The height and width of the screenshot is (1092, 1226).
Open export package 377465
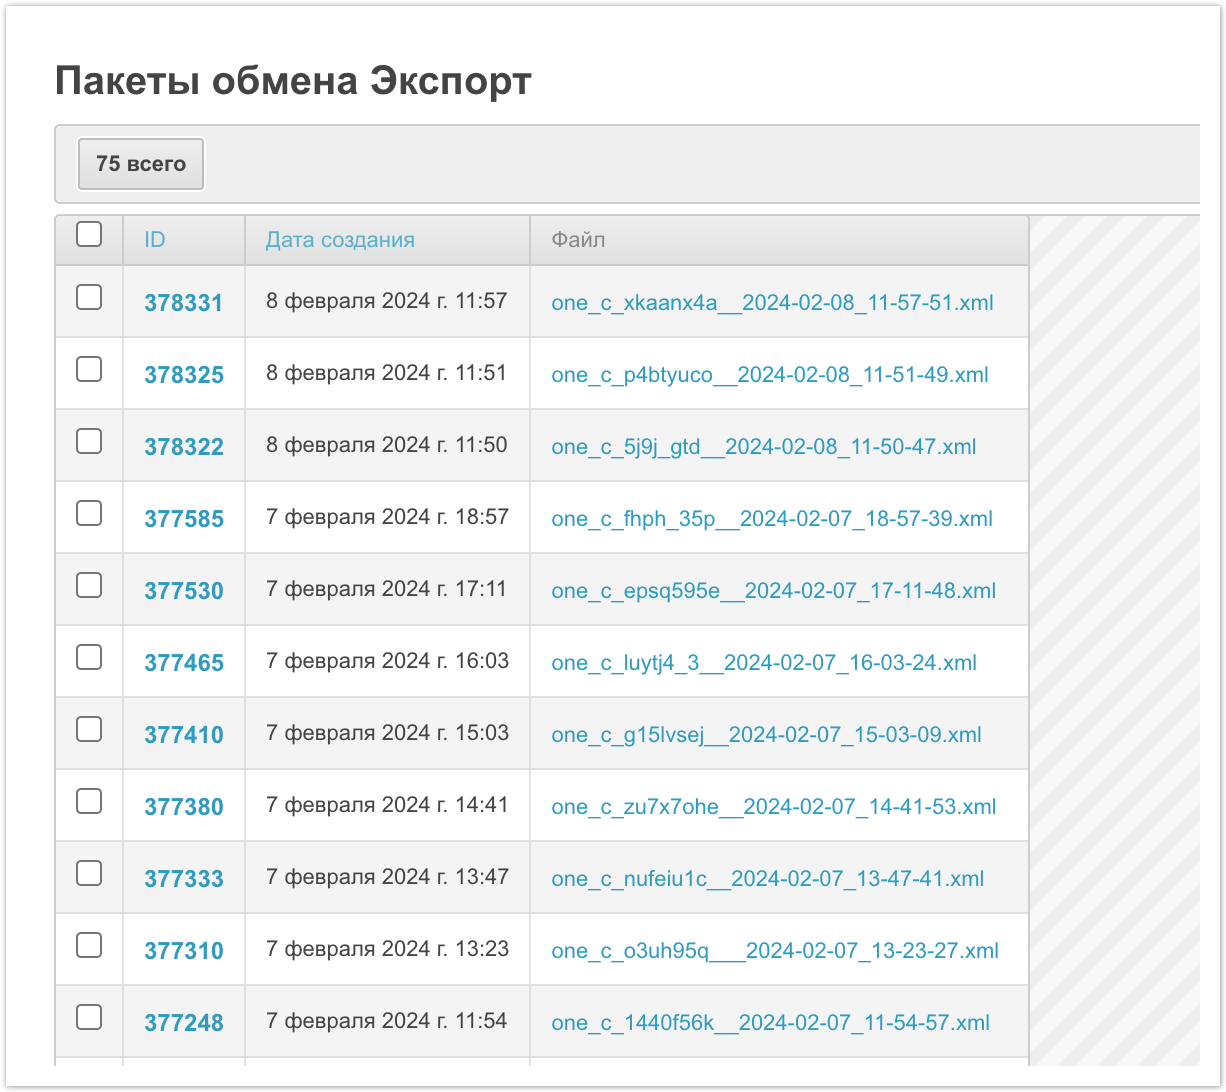pyautogui.click(x=184, y=663)
